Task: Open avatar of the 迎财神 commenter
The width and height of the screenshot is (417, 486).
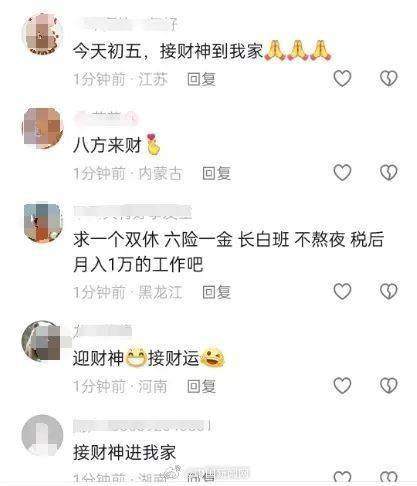Action: (x=42, y=341)
